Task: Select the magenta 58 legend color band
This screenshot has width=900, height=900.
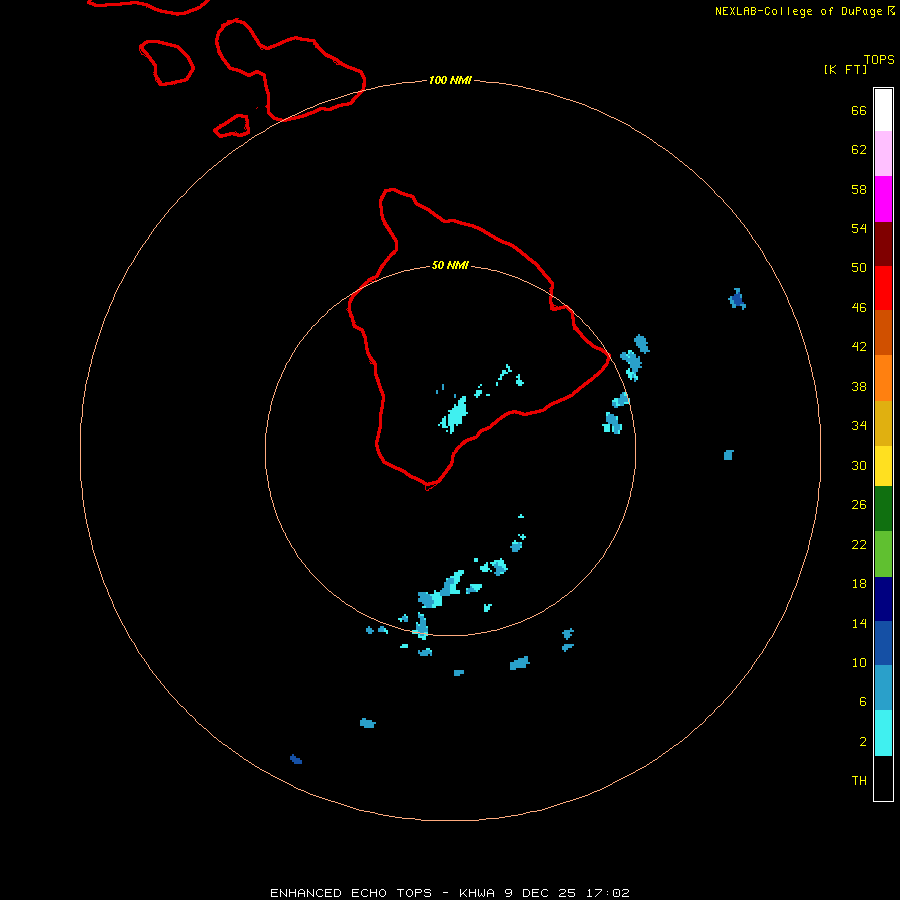Action: tap(883, 199)
